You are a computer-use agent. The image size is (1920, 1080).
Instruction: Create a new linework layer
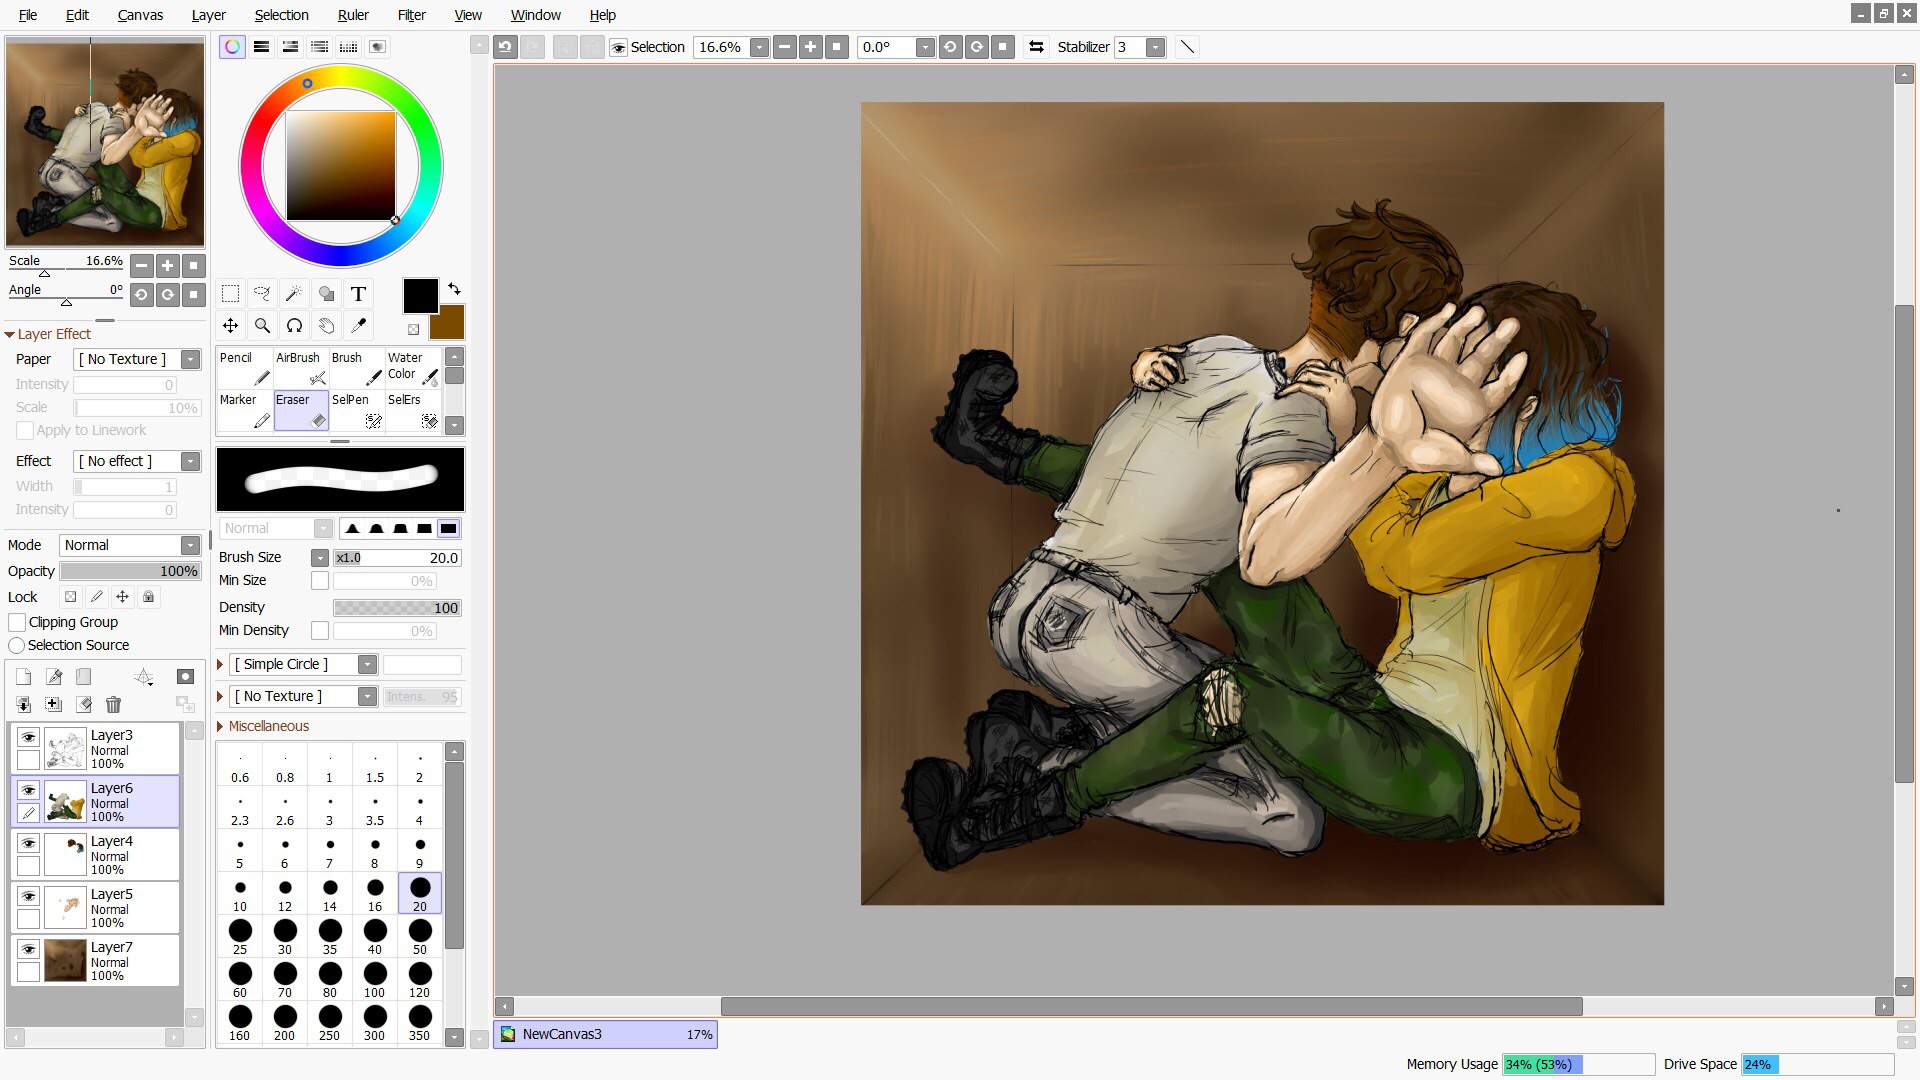pos(54,677)
